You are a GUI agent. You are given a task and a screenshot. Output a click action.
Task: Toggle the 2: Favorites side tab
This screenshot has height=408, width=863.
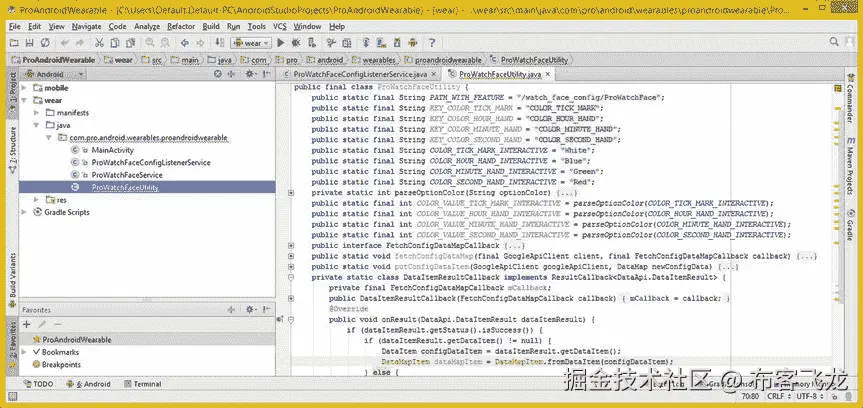(x=12, y=345)
